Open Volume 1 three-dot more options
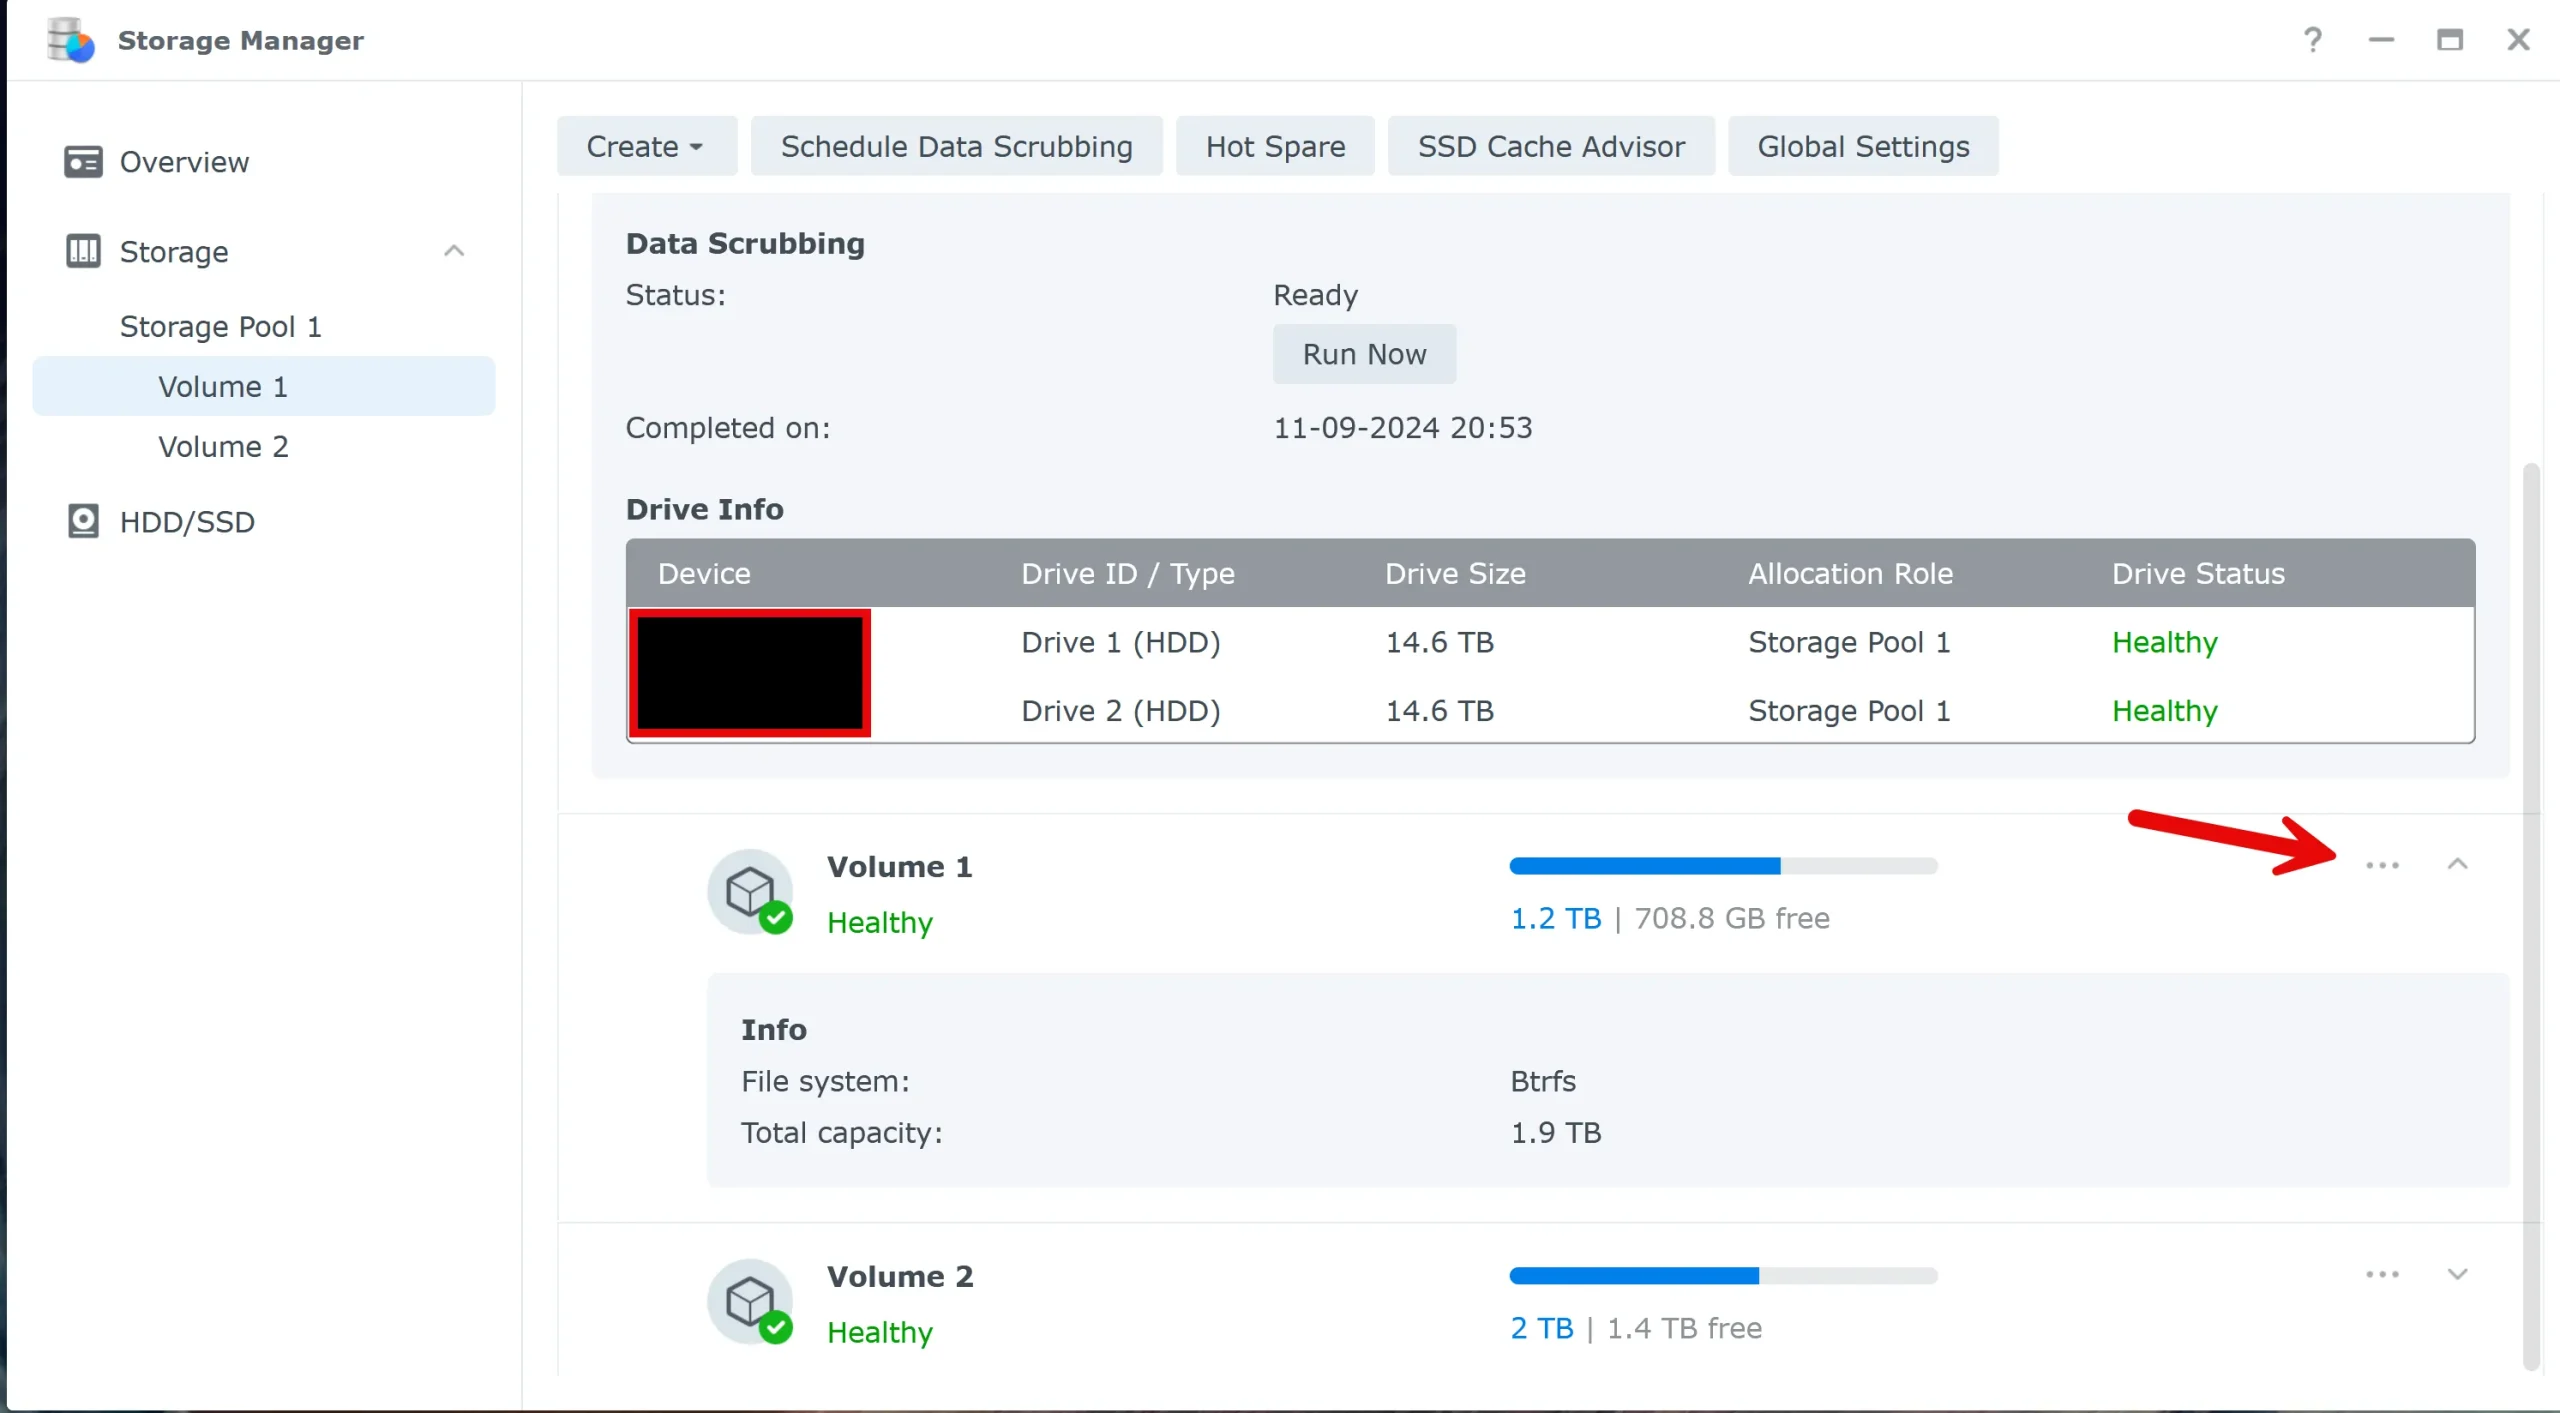 click(2382, 865)
